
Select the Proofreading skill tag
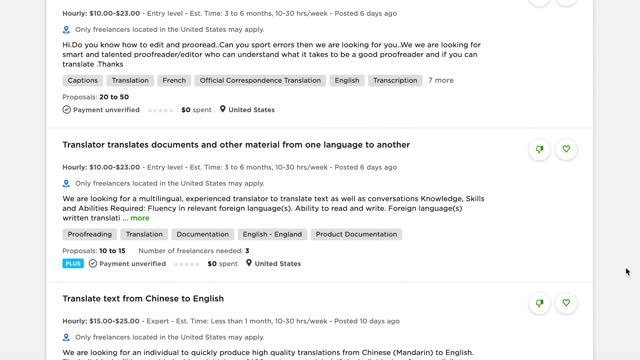[x=89, y=234]
